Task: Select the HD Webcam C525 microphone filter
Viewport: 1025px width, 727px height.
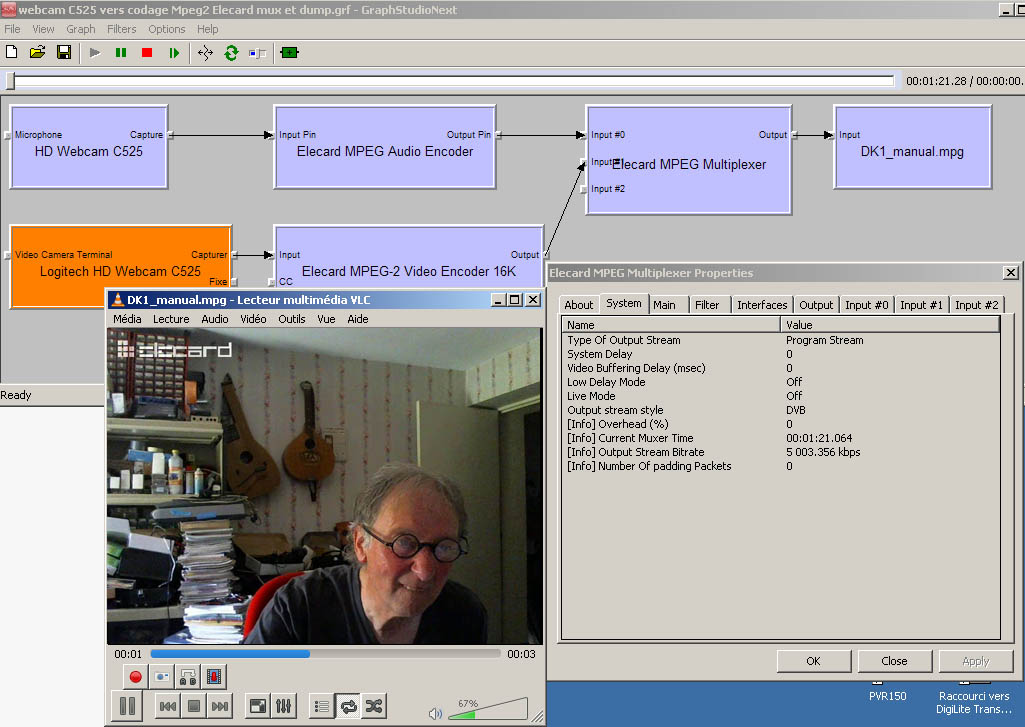Action: [x=89, y=147]
